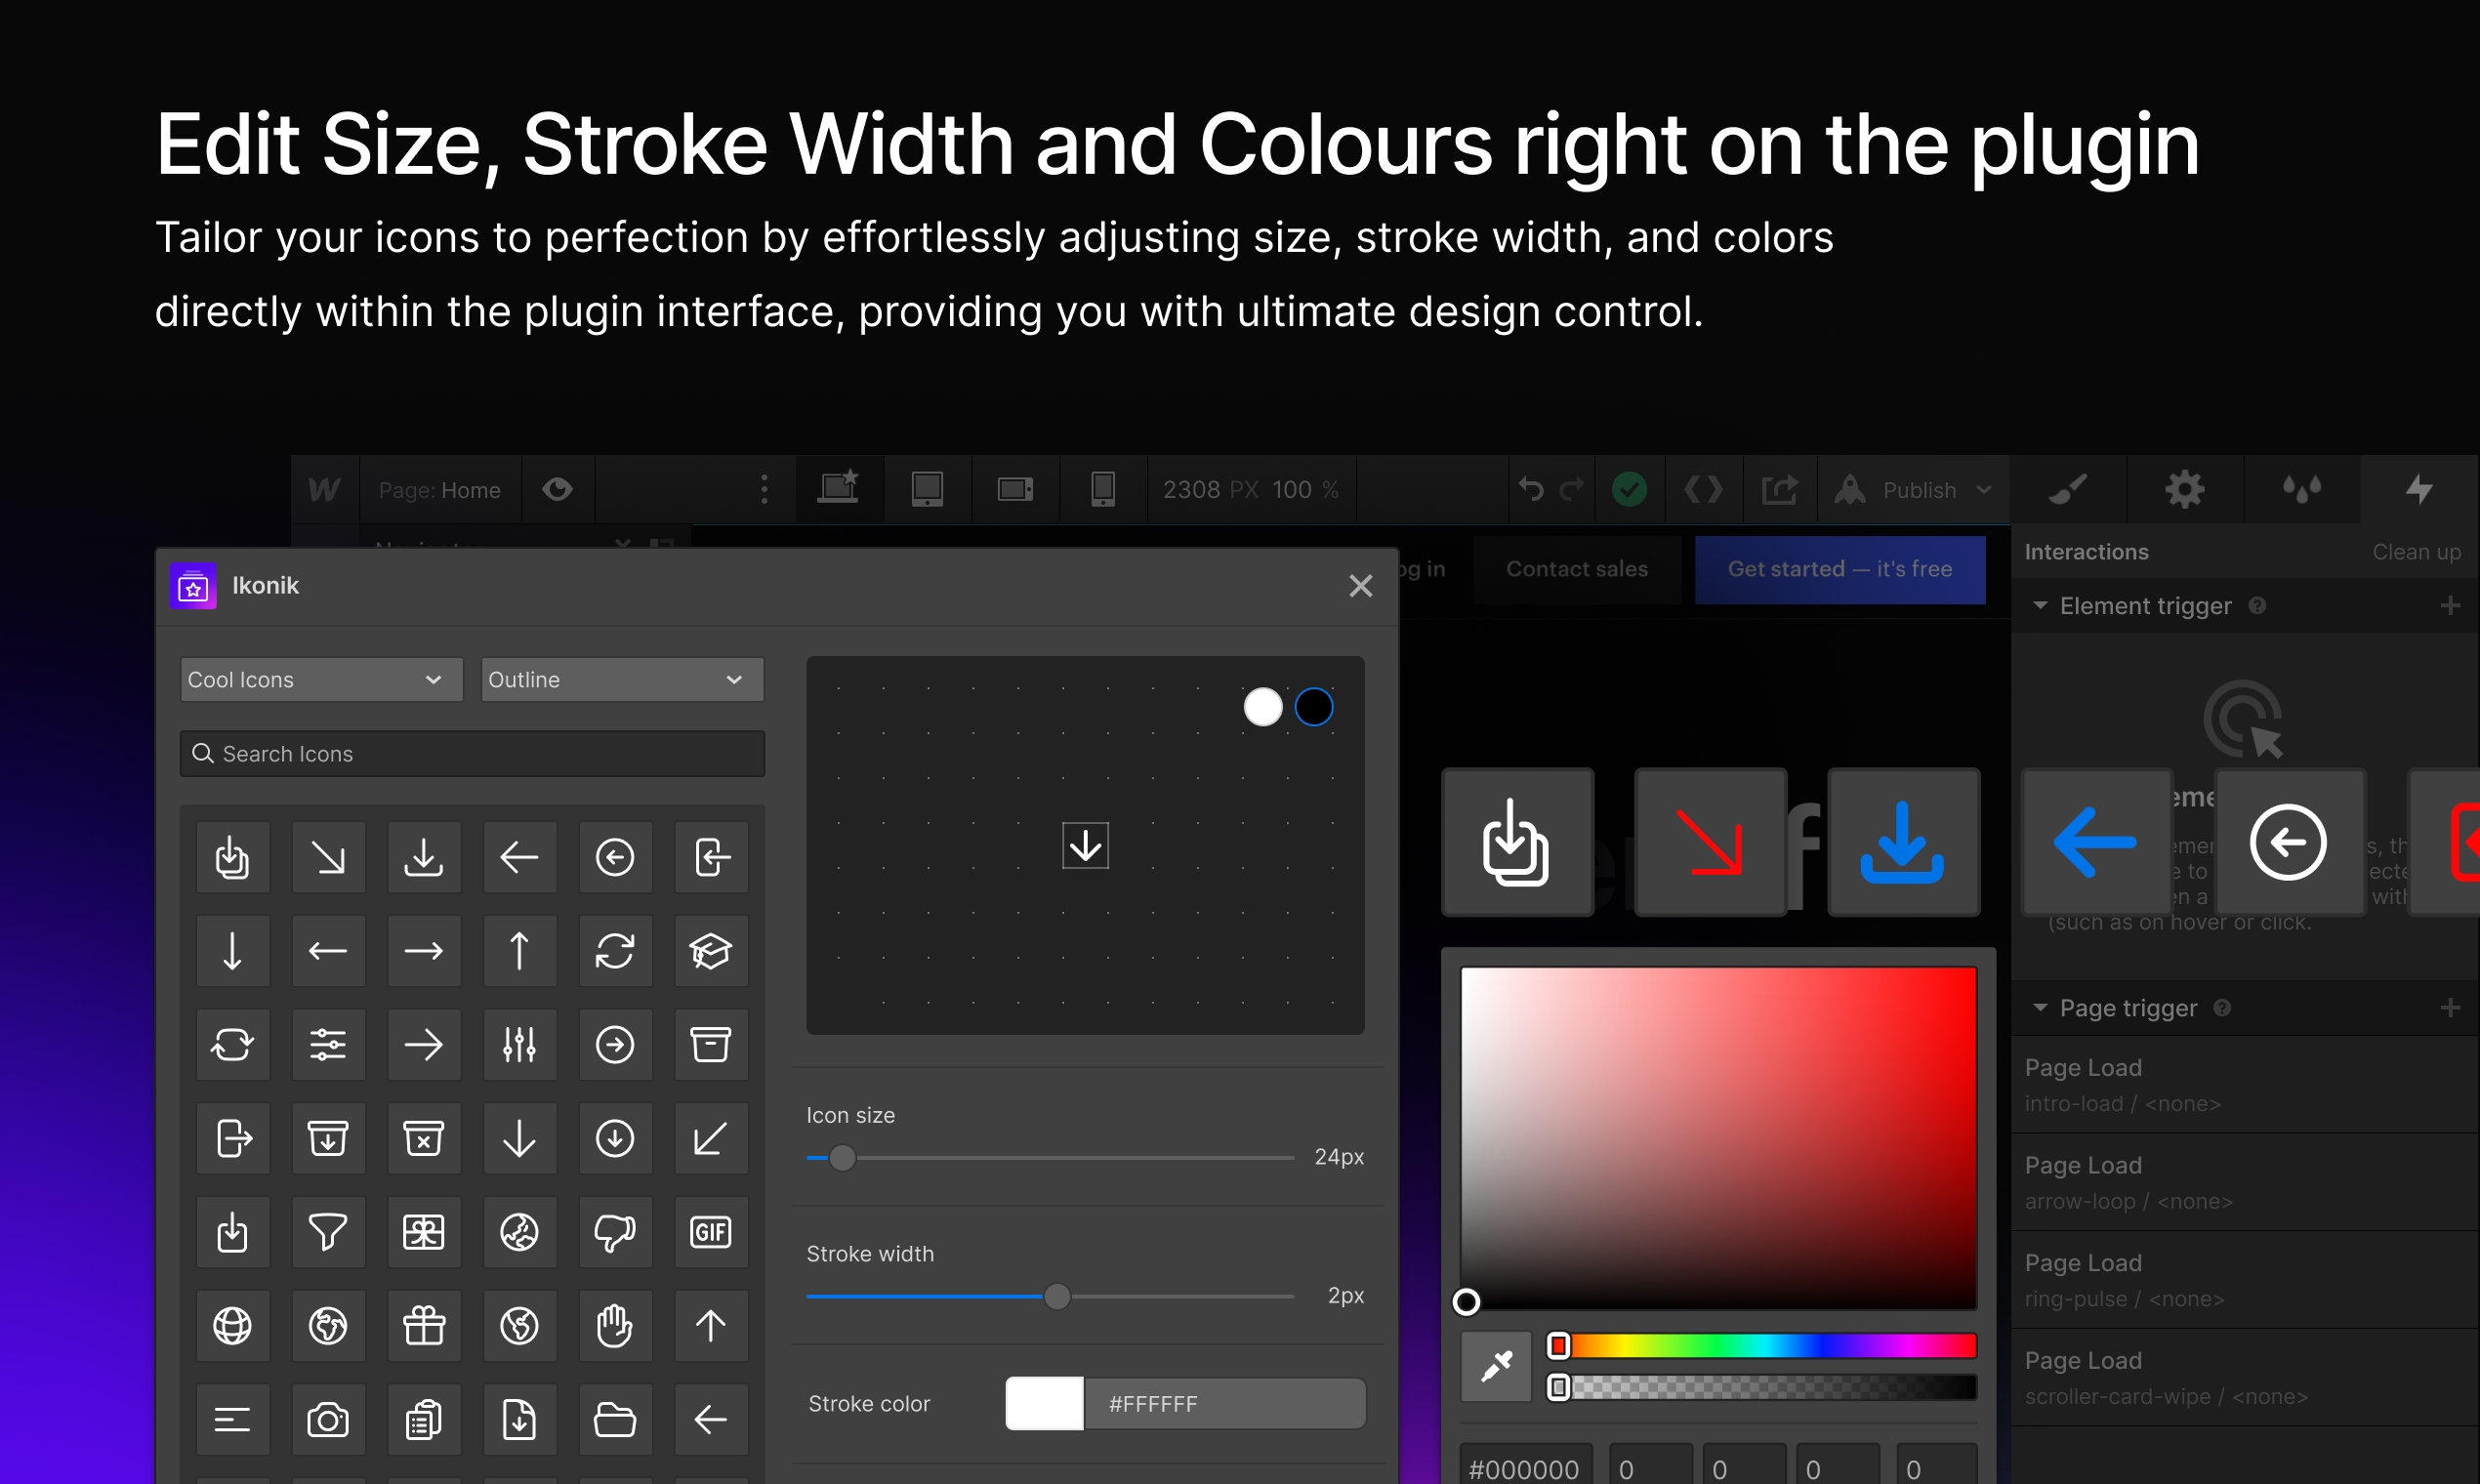
Task: Switch to mobile portrait breakpoint
Action: [1103, 489]
